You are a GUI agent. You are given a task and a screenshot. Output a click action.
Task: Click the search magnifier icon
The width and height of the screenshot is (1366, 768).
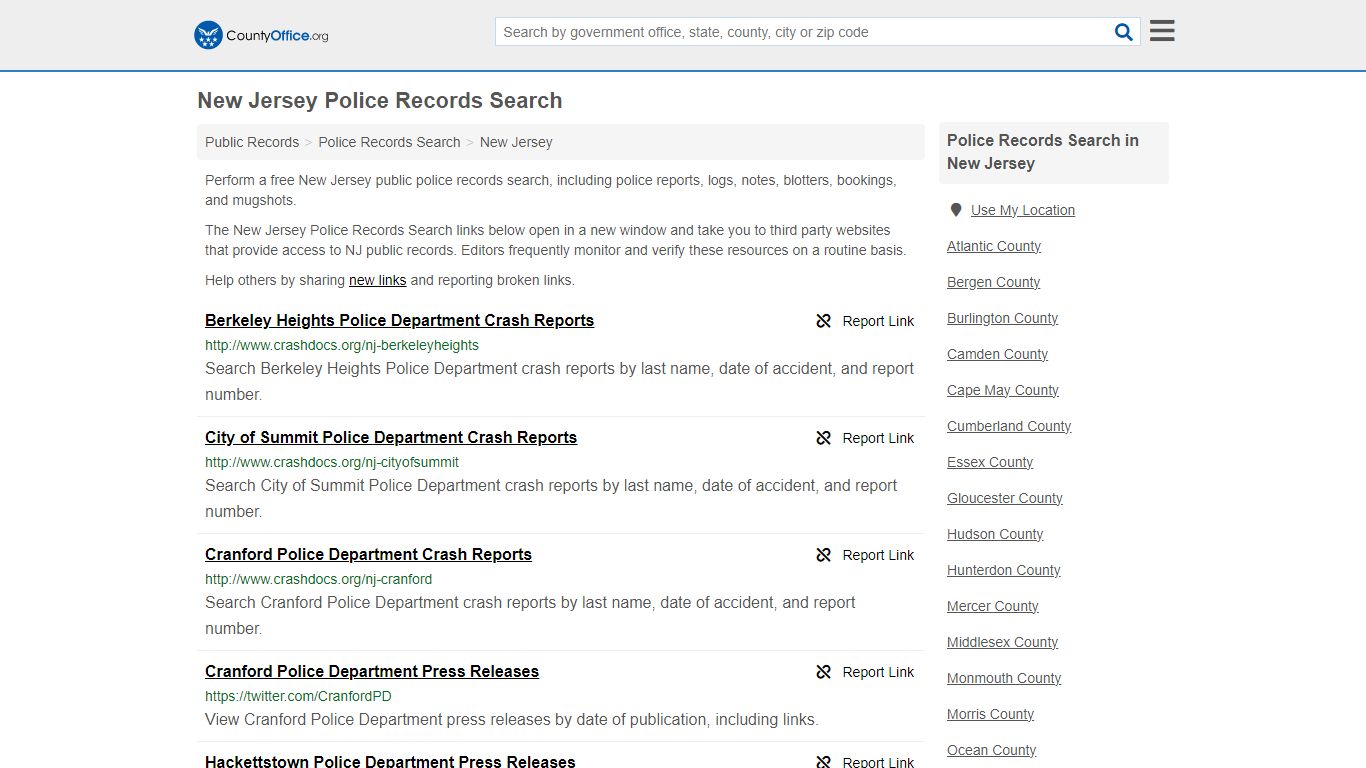1124,32
